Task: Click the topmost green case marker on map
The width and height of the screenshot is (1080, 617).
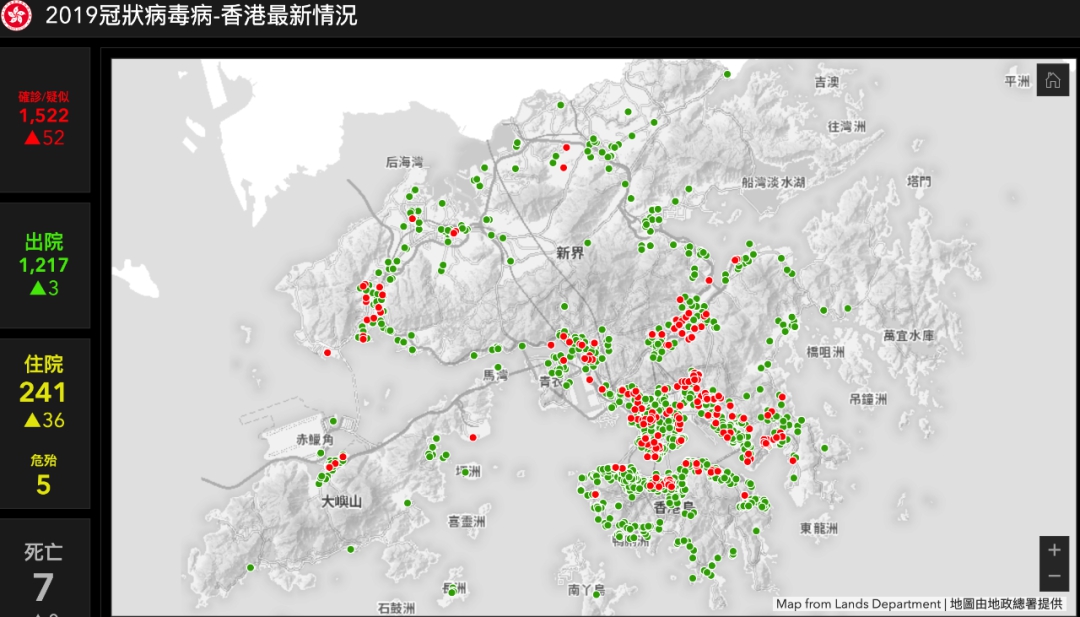Action: [728, 74]
